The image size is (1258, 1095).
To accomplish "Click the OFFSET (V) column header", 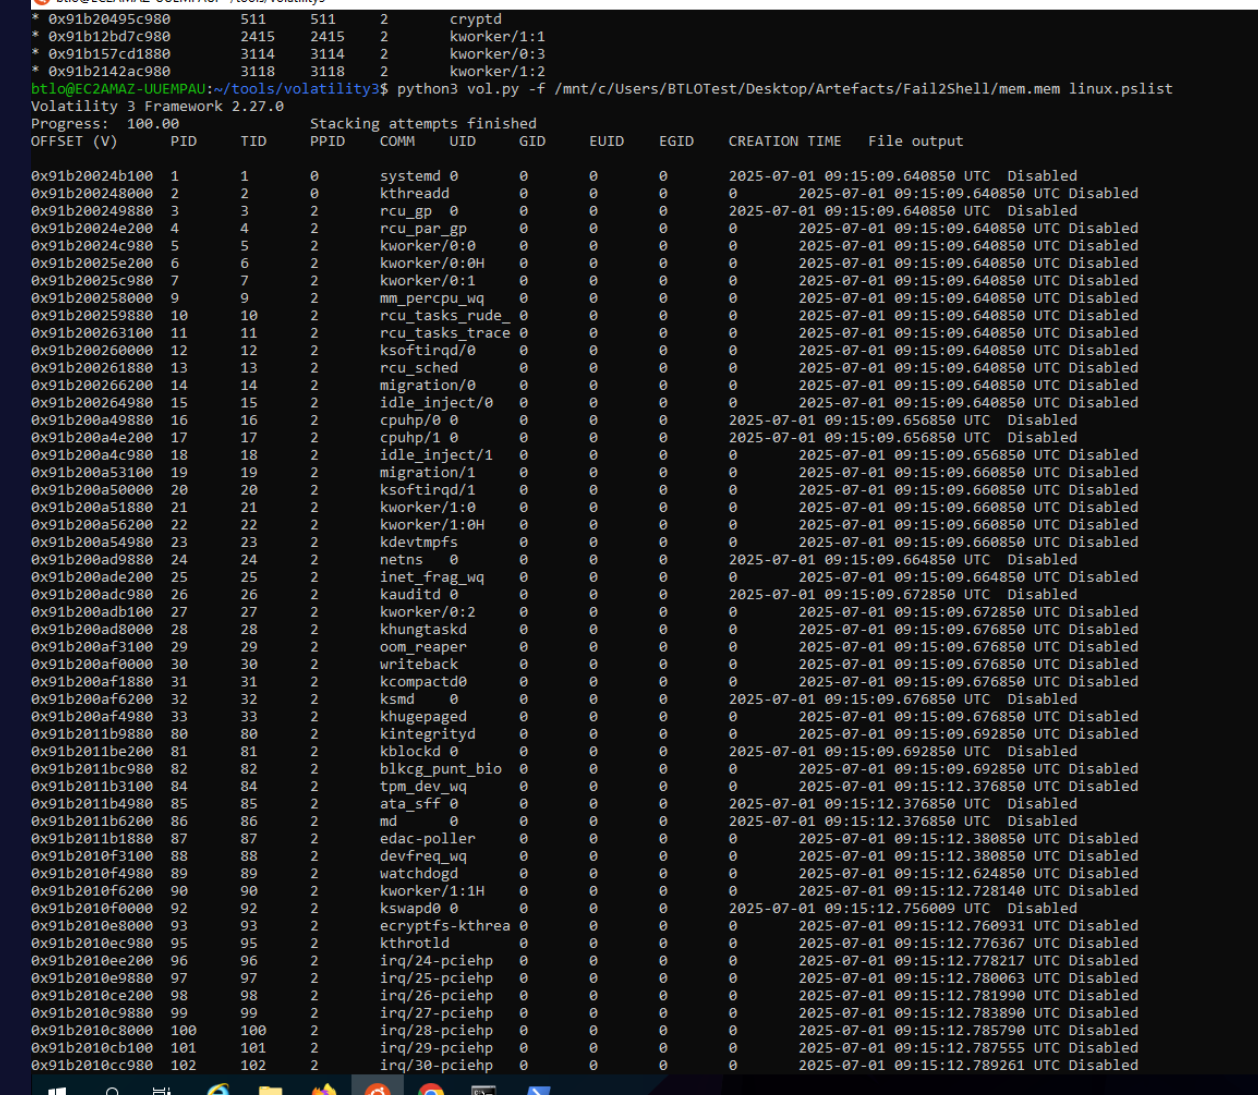I will point(74,141).
